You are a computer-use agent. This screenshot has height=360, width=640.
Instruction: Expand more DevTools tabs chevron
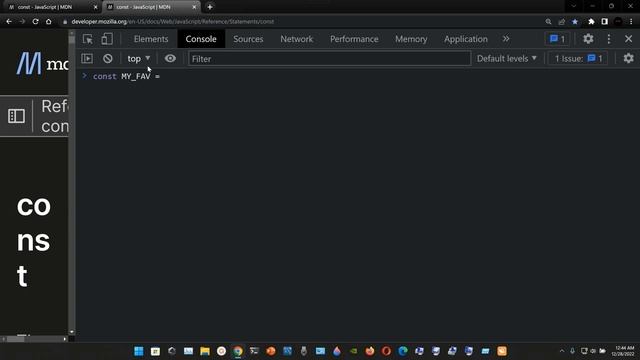coord(506,39)
